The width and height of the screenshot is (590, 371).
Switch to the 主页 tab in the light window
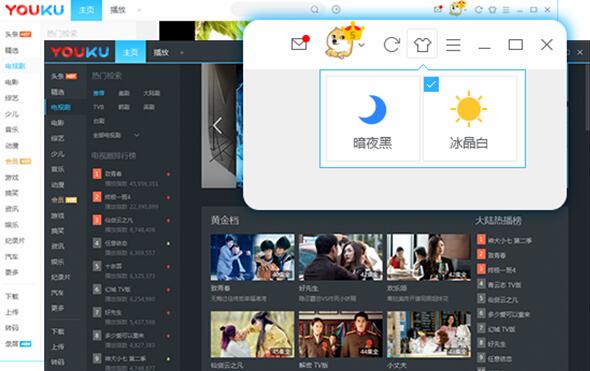(x=86, y=10)
